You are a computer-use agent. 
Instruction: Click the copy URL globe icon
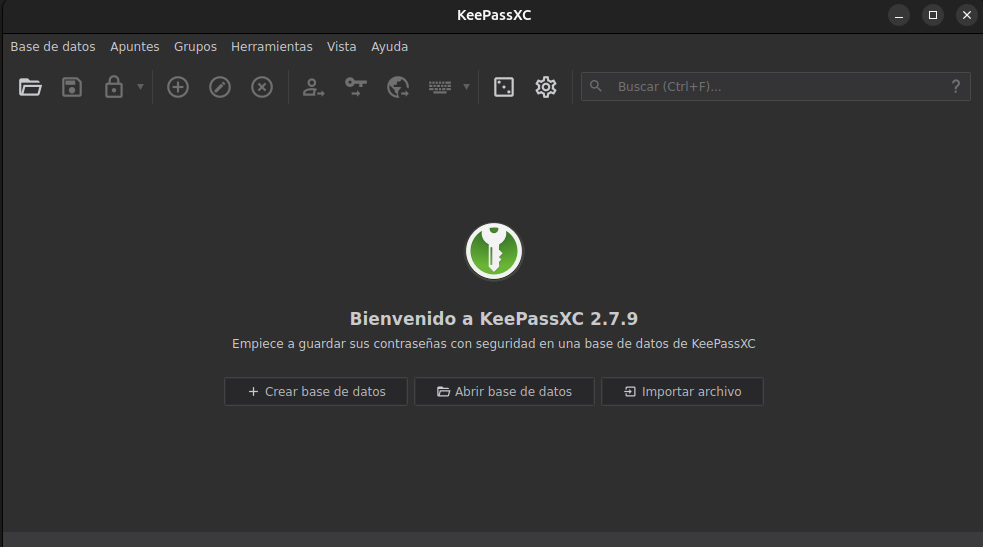pos(398,87)
